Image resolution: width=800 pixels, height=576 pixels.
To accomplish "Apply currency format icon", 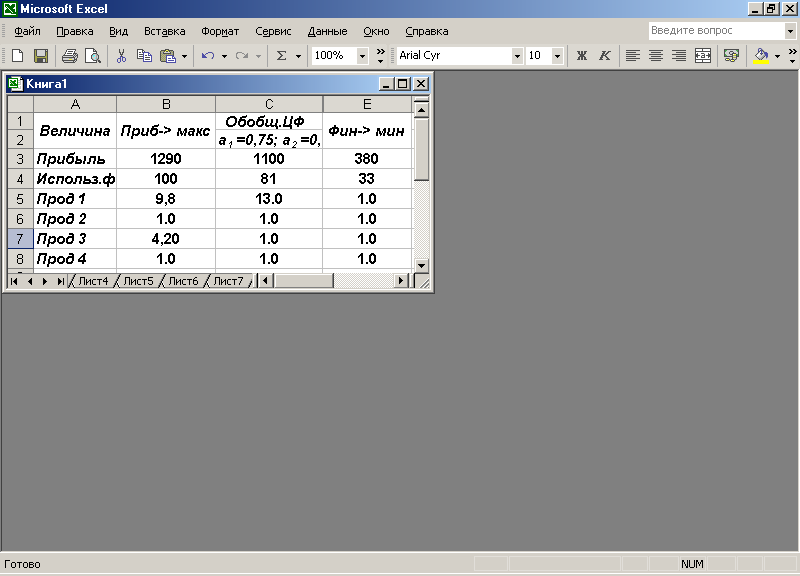I will click(731, 56).
